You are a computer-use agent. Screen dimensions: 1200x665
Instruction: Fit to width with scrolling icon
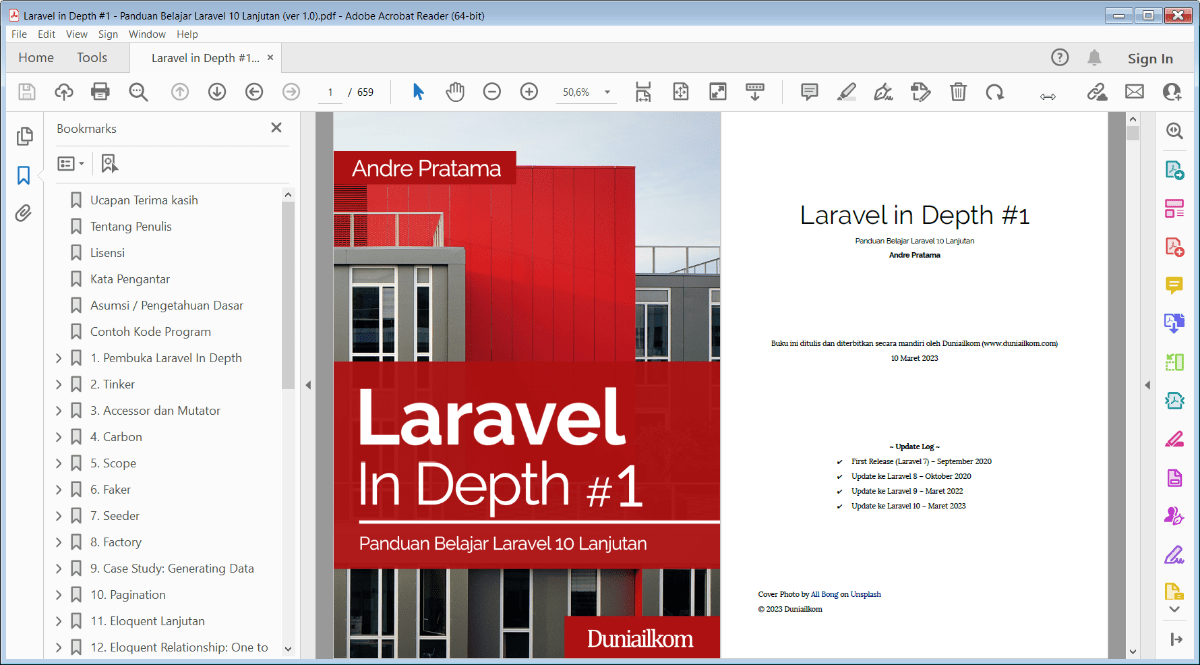click(x=643, y=92)
